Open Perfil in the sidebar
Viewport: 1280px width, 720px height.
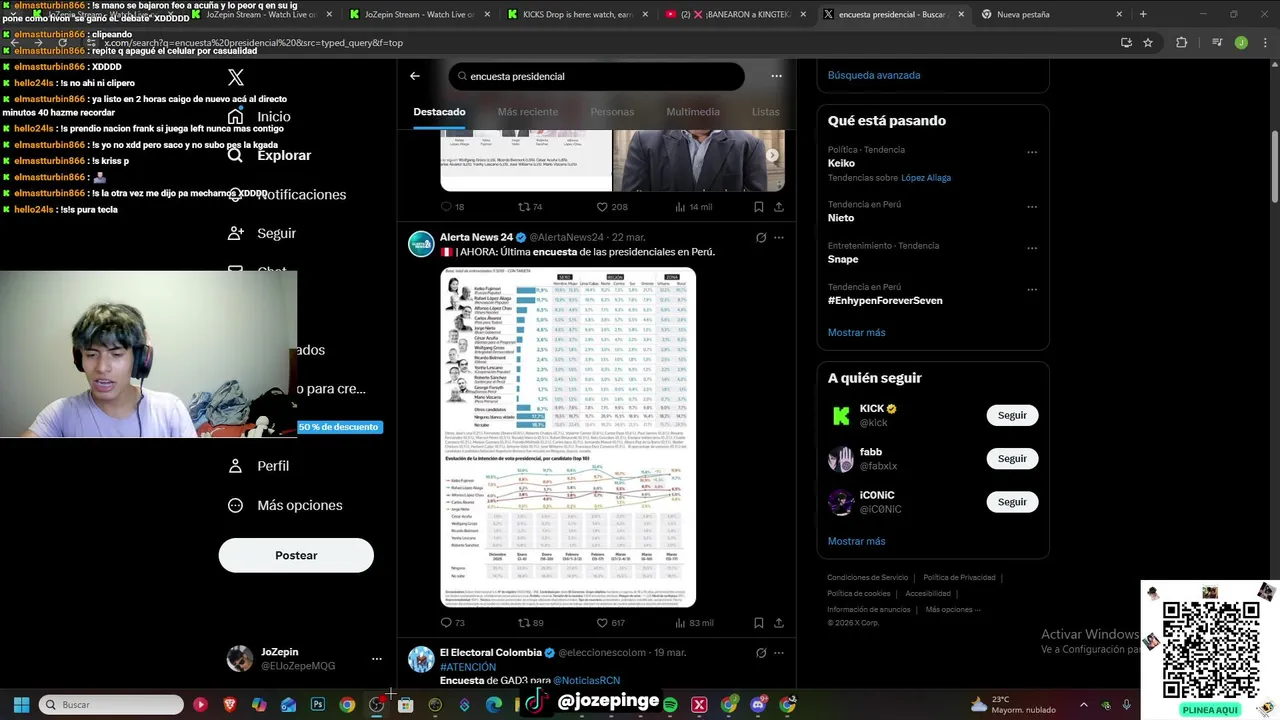click(258, 466)
